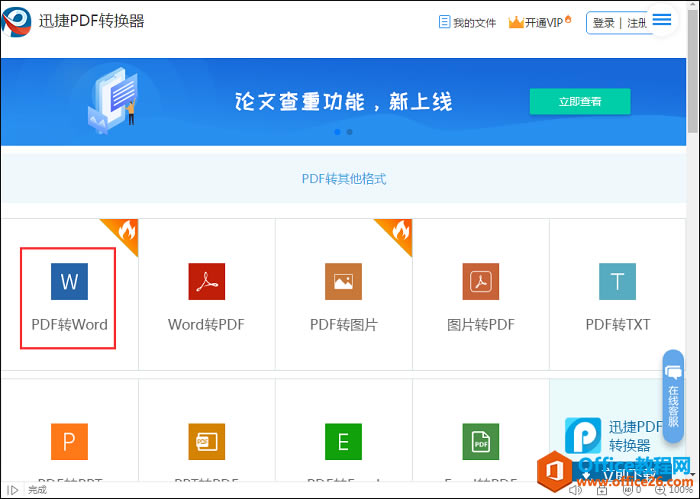The width and height of the screenshot is (700, 499).
Task: Open the Word转PDF label
Action: pos(206,324)
